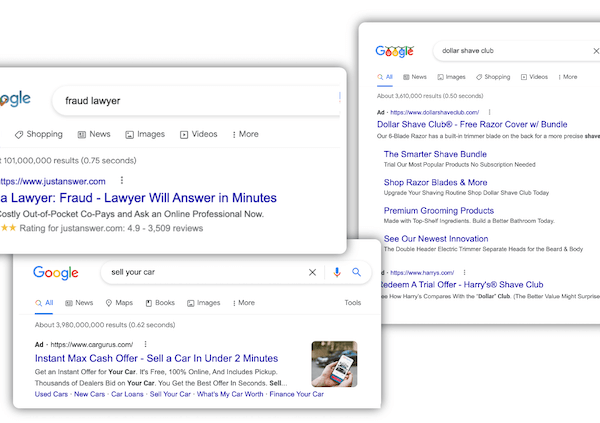Clear the "sell your car" search text
The width and height of the screenshot is (600, 423).
pyautogui.click(x=312, y=272)
